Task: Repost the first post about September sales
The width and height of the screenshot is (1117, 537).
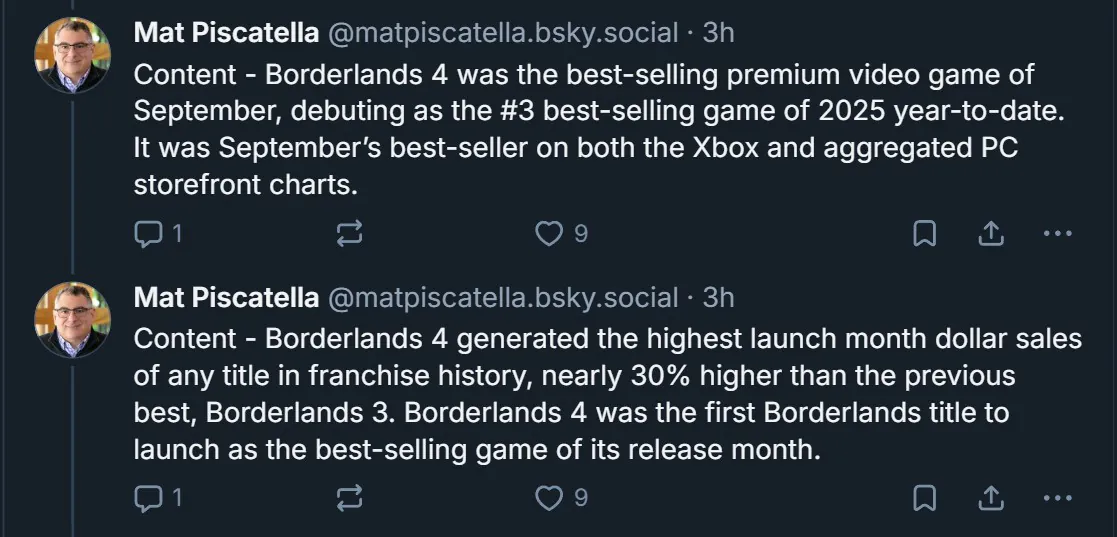Action: pyautogui.click(x=349, y=234)
